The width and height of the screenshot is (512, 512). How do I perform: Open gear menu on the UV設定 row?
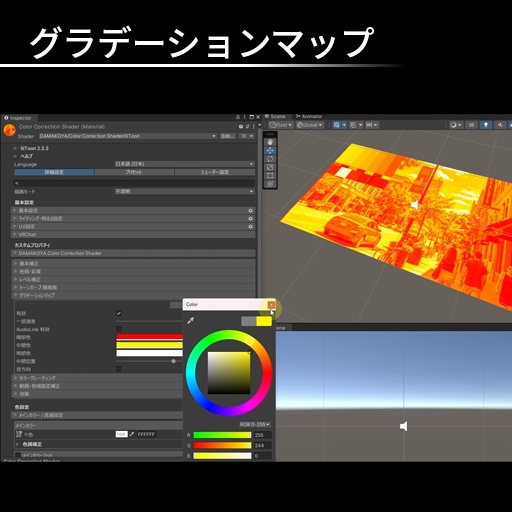(250, 227)
